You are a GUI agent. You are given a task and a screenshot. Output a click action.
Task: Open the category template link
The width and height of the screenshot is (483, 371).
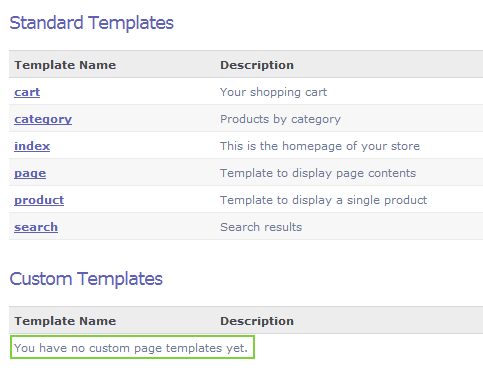coord(43,119)
